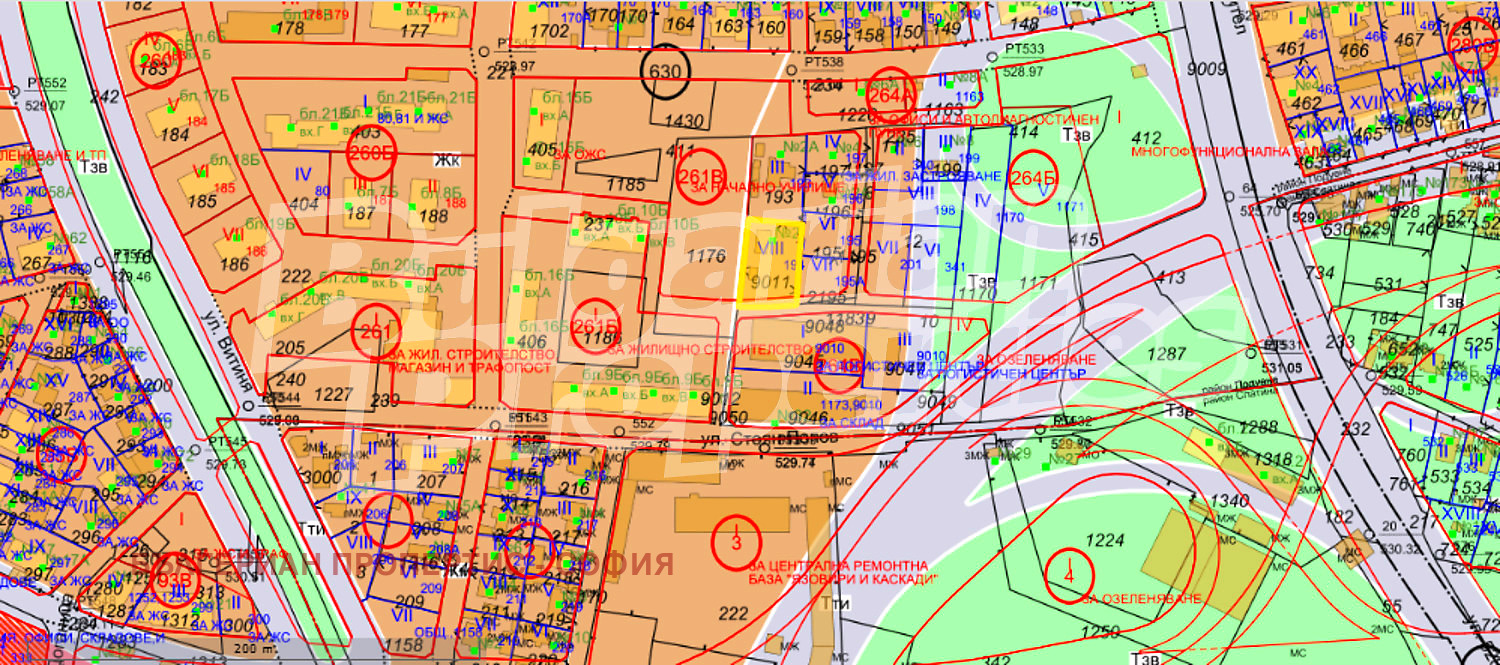Viewport: 1500px width, 665px height.
Task: Click parcel number 1702
Action: (x=549, y=31)
